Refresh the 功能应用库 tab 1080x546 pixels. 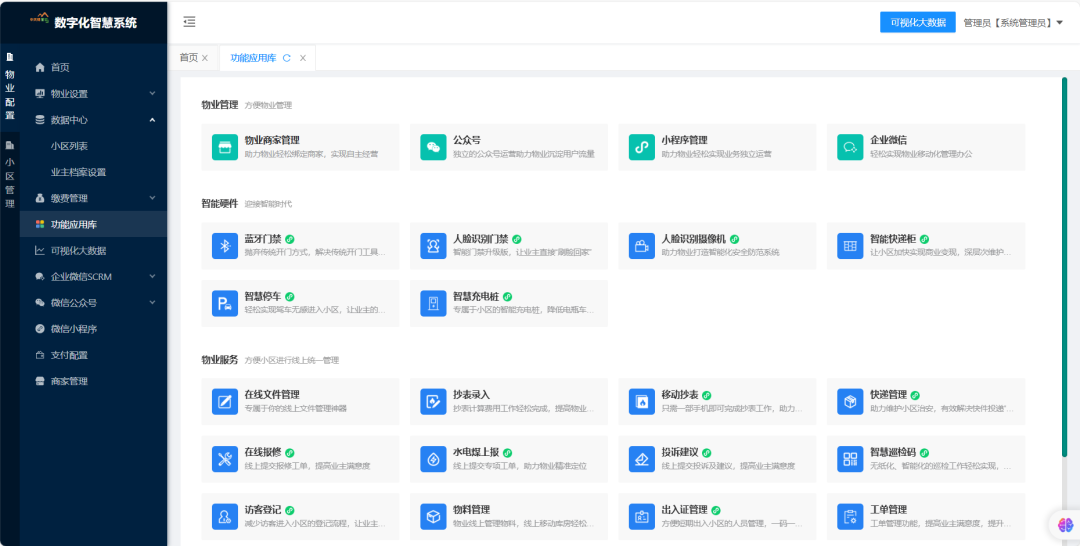(x=287, y=58)
